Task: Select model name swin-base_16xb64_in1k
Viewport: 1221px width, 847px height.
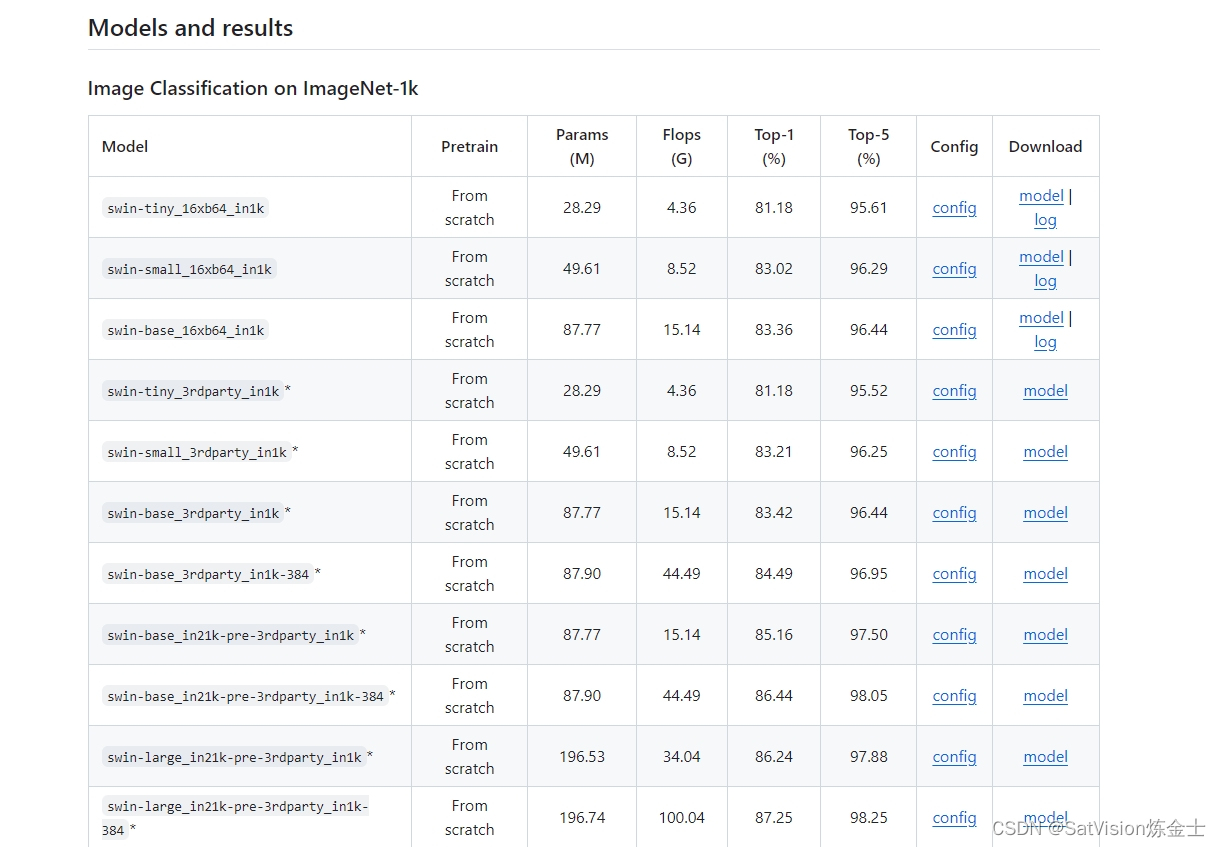Action: (186, 330)
